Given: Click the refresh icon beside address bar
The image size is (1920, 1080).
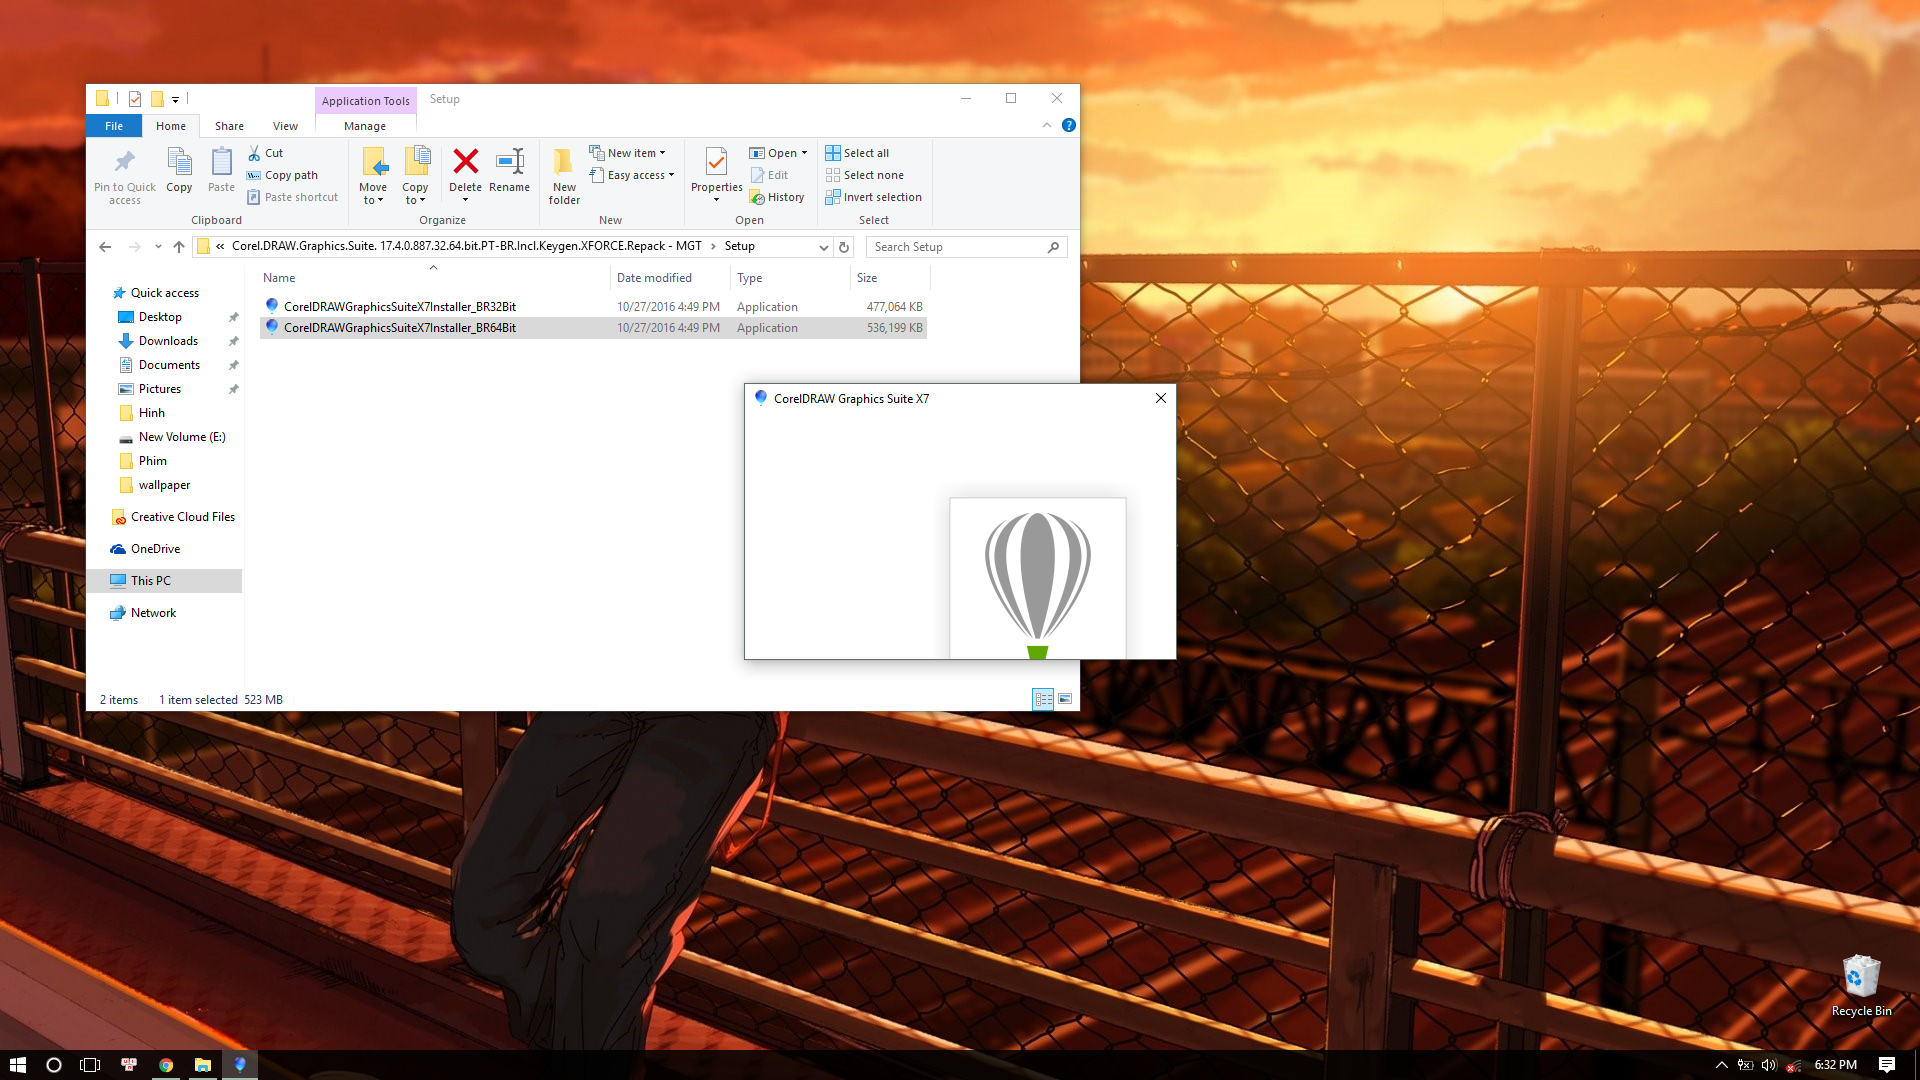Looking at the screenshot, I should point(844,247).
